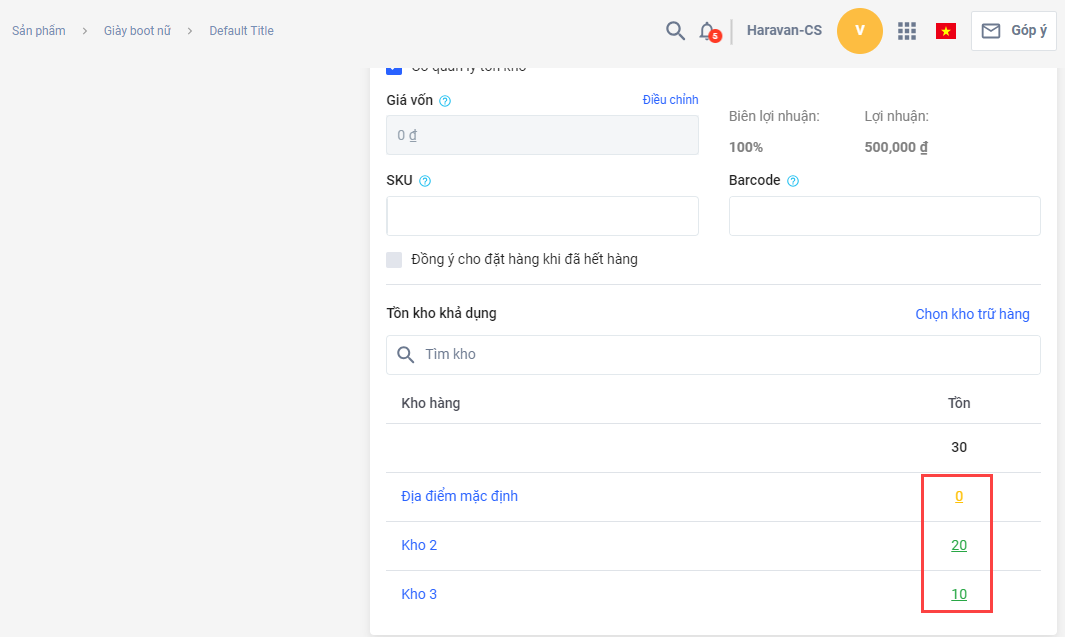
Task: Click the Barcode help icon
Action: pyautogui.click(x=793, y=181)
